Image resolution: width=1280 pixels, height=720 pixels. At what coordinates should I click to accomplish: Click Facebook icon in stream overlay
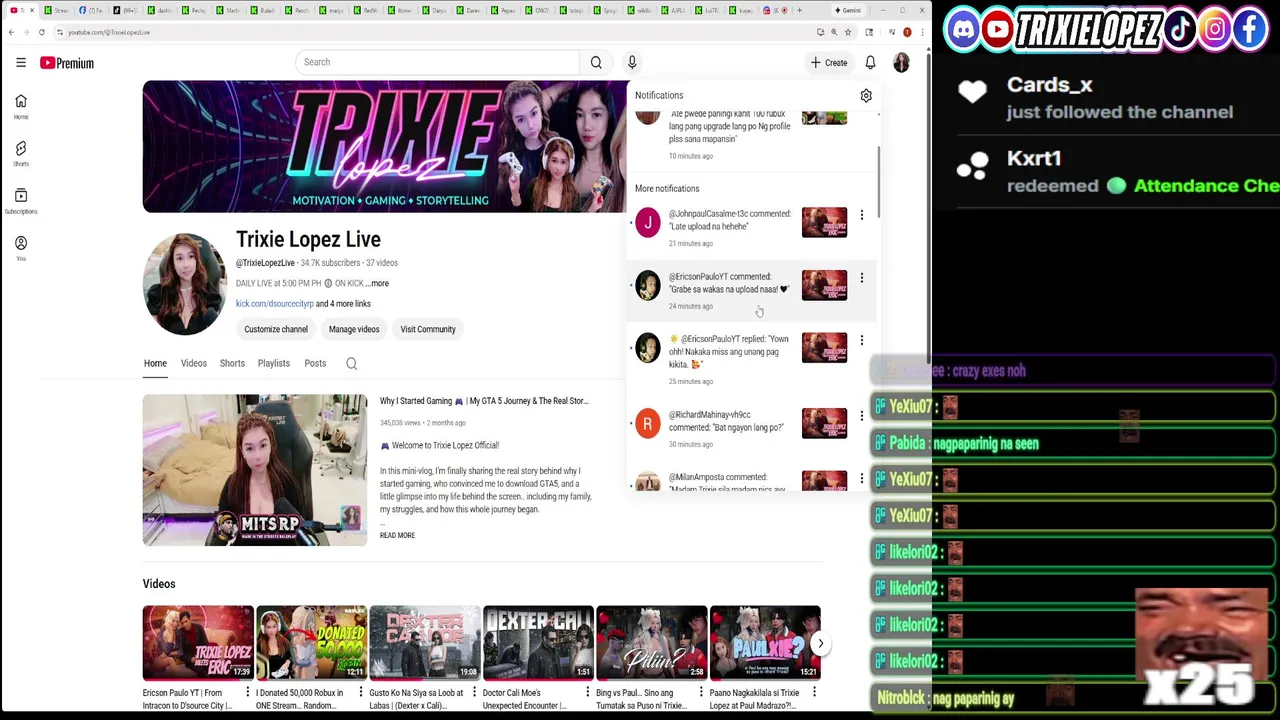pos(1250,30)
